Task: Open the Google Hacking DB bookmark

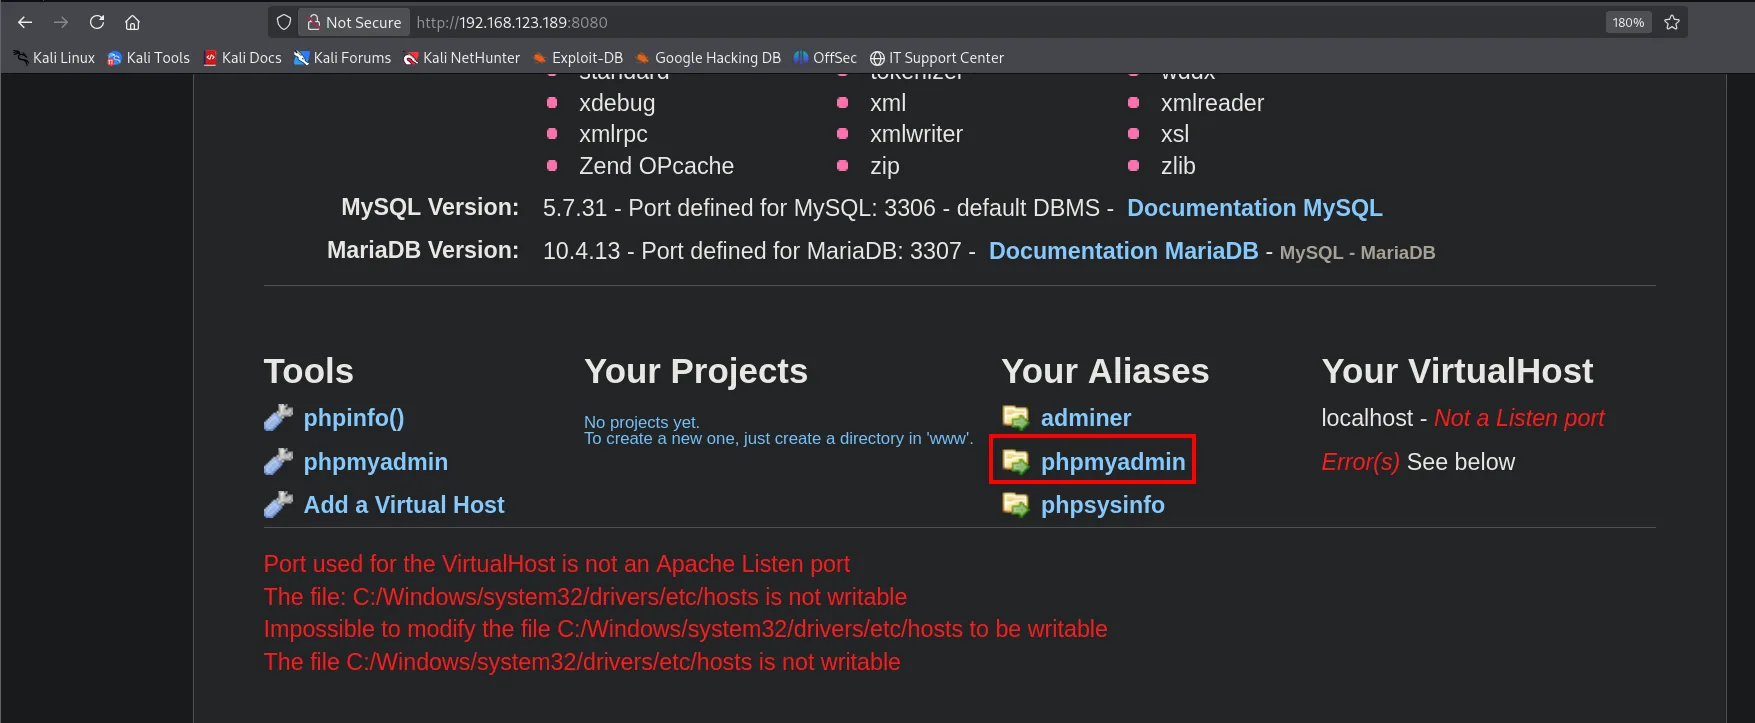Action: coord(708,58)
